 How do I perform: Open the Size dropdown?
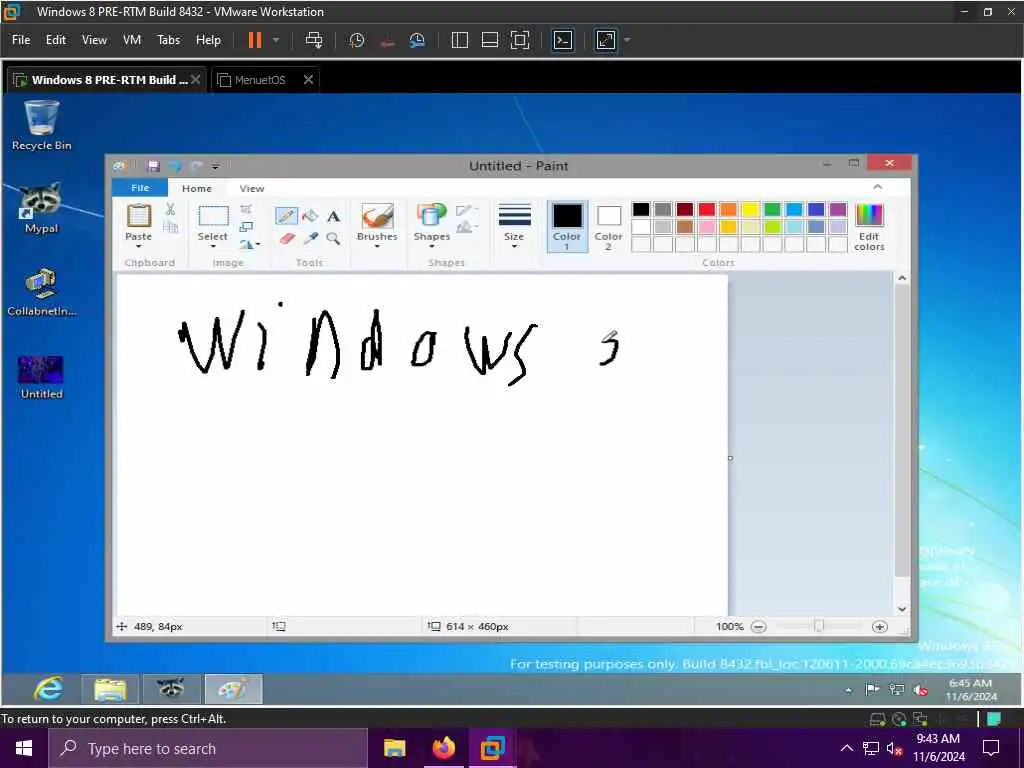coord(514,225)
